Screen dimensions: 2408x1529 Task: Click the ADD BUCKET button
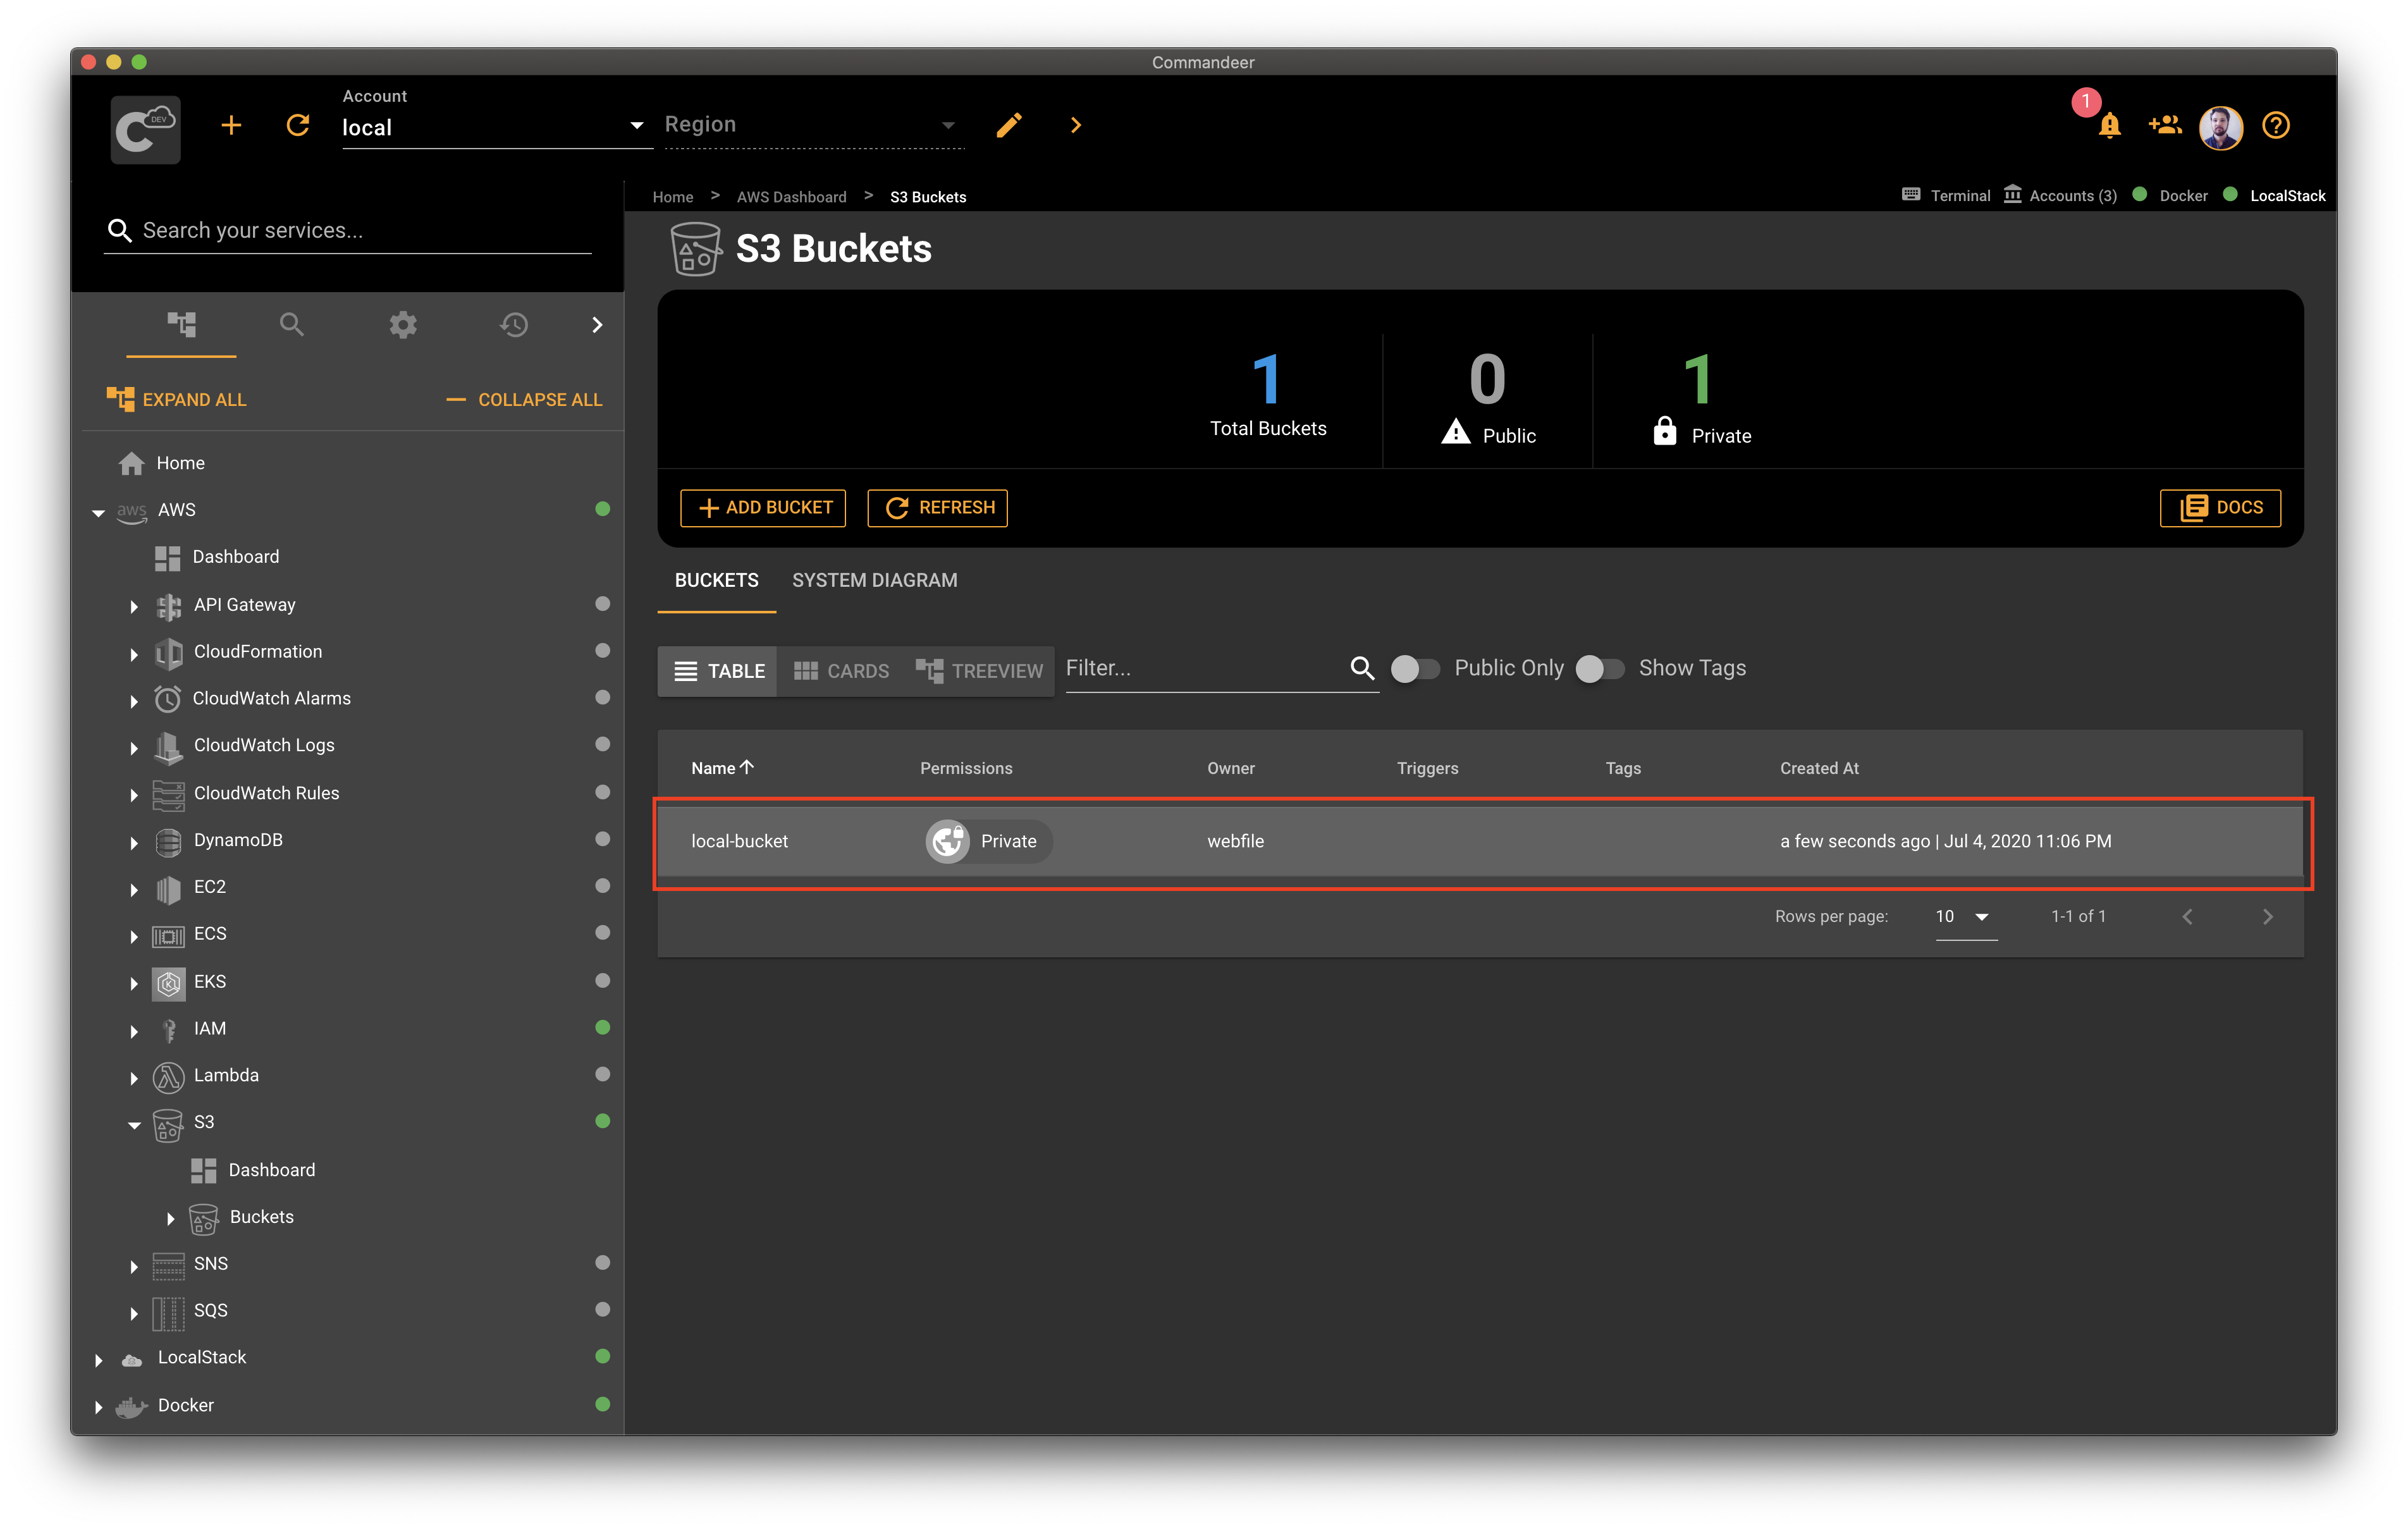763,508
